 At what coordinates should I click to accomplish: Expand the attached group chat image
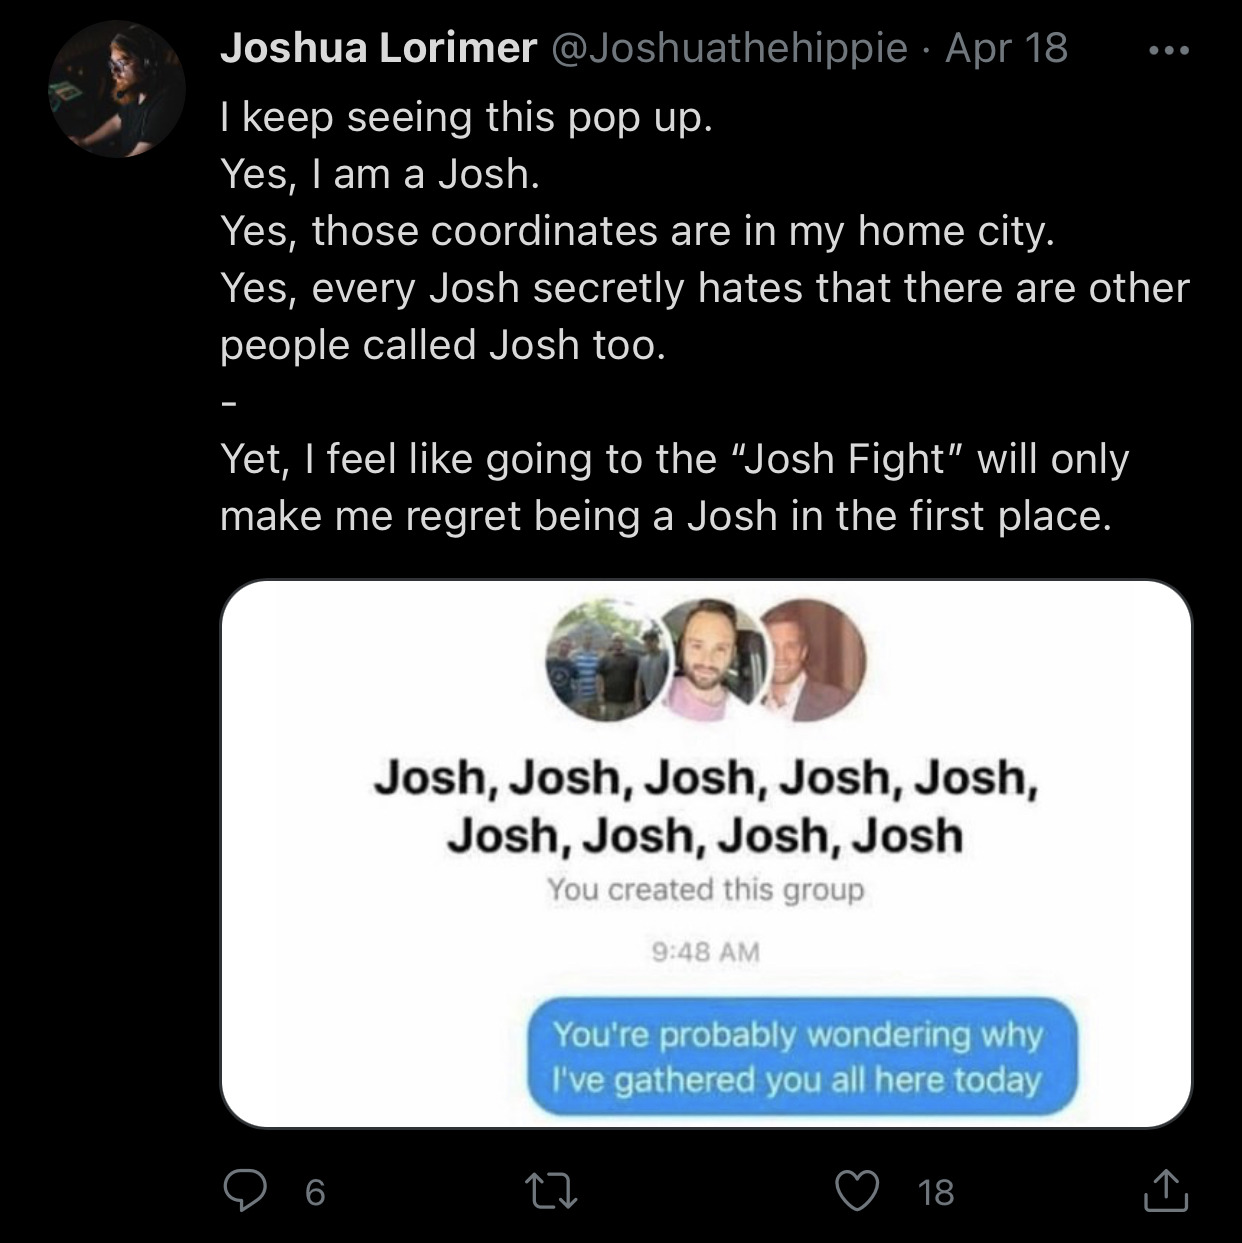[x=706, y=854]
